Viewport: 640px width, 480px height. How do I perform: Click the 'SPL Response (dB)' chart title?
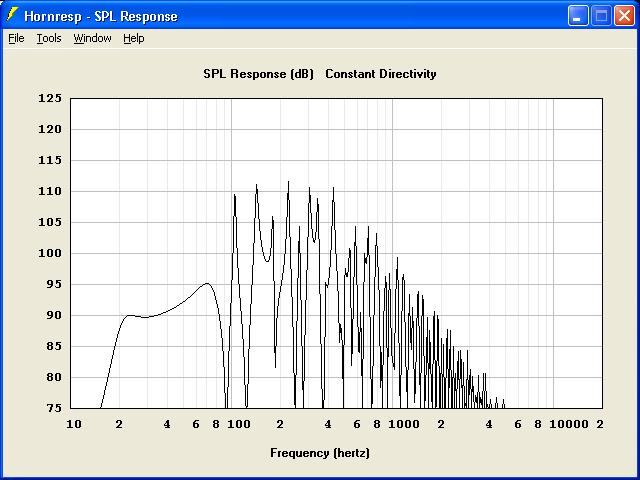pos(258,74)
